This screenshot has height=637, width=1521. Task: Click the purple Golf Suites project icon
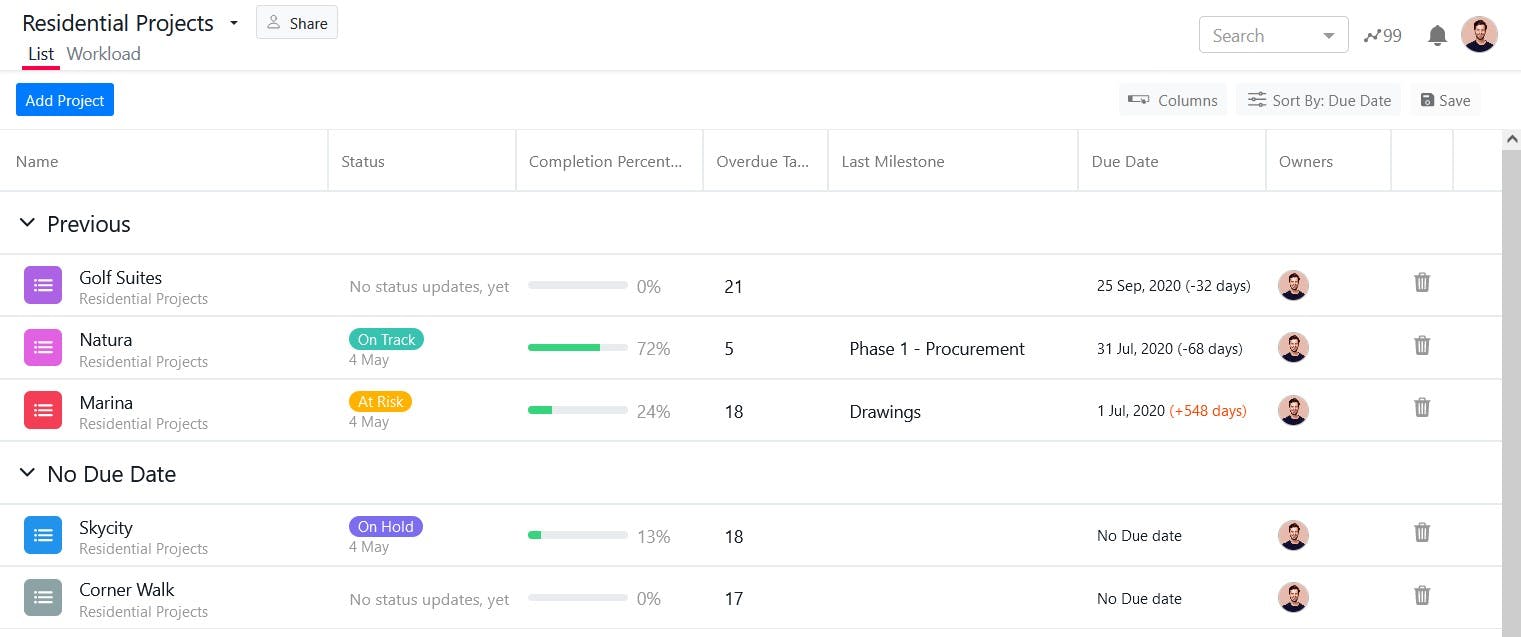(x=43, y=286)
